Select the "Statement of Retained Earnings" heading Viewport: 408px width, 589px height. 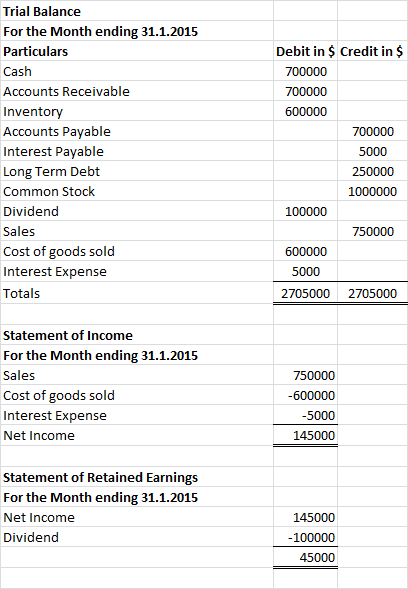pyautogui.click(x=100, y=477)
